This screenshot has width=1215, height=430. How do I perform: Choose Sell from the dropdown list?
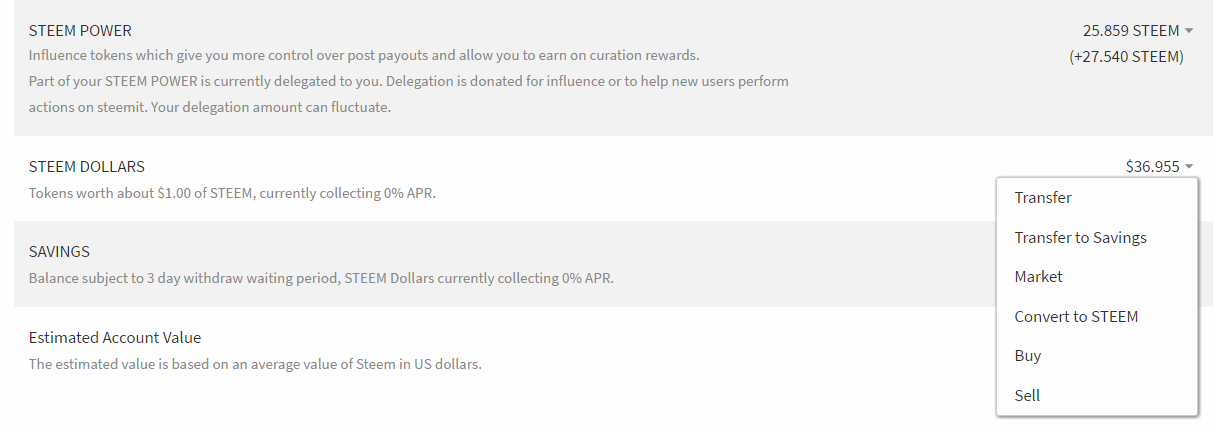click(1027, 396)
